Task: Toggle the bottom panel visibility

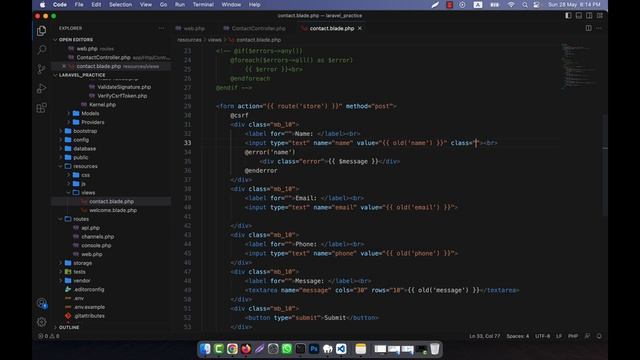Action: coord(579,16)
